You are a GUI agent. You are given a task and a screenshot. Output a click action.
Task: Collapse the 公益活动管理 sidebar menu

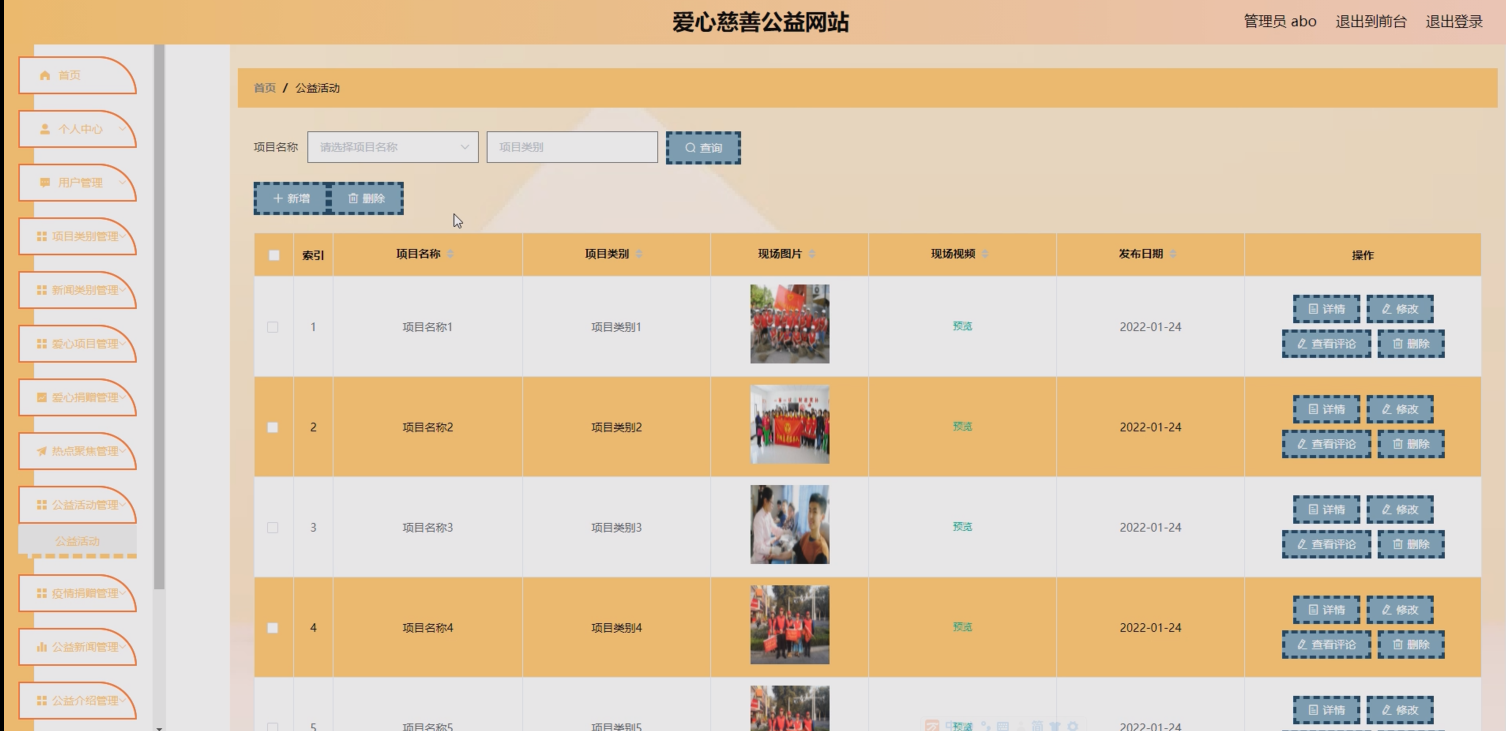(77, 505)
